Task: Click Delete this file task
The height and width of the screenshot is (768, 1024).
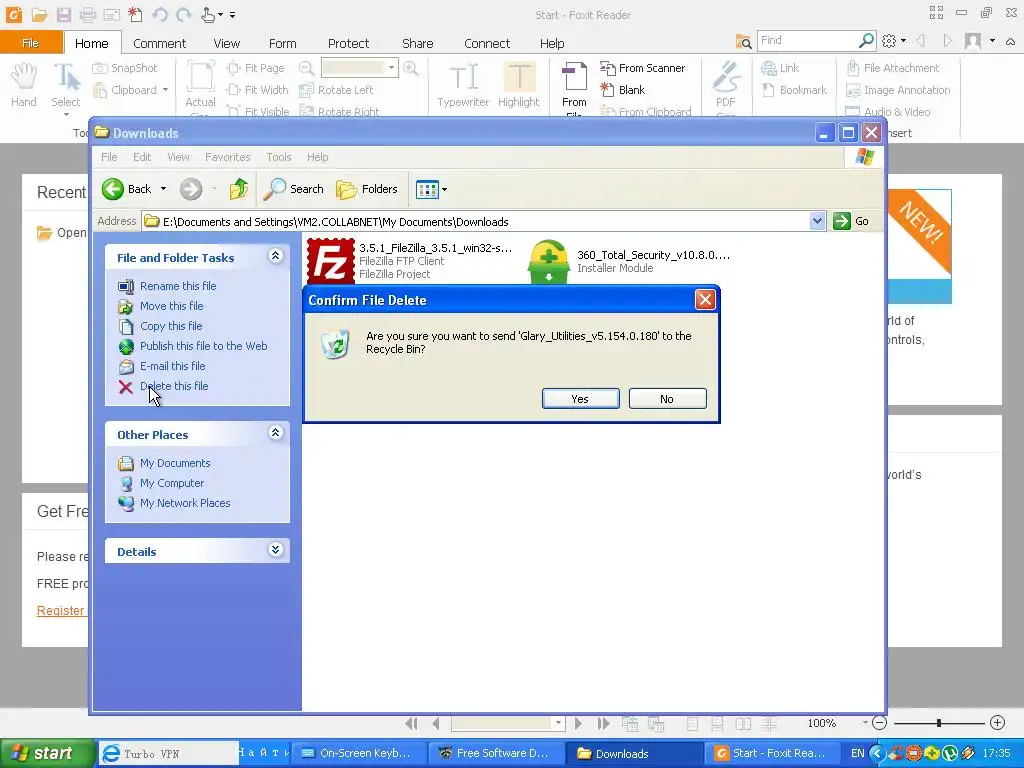Action: pos(174,386)
